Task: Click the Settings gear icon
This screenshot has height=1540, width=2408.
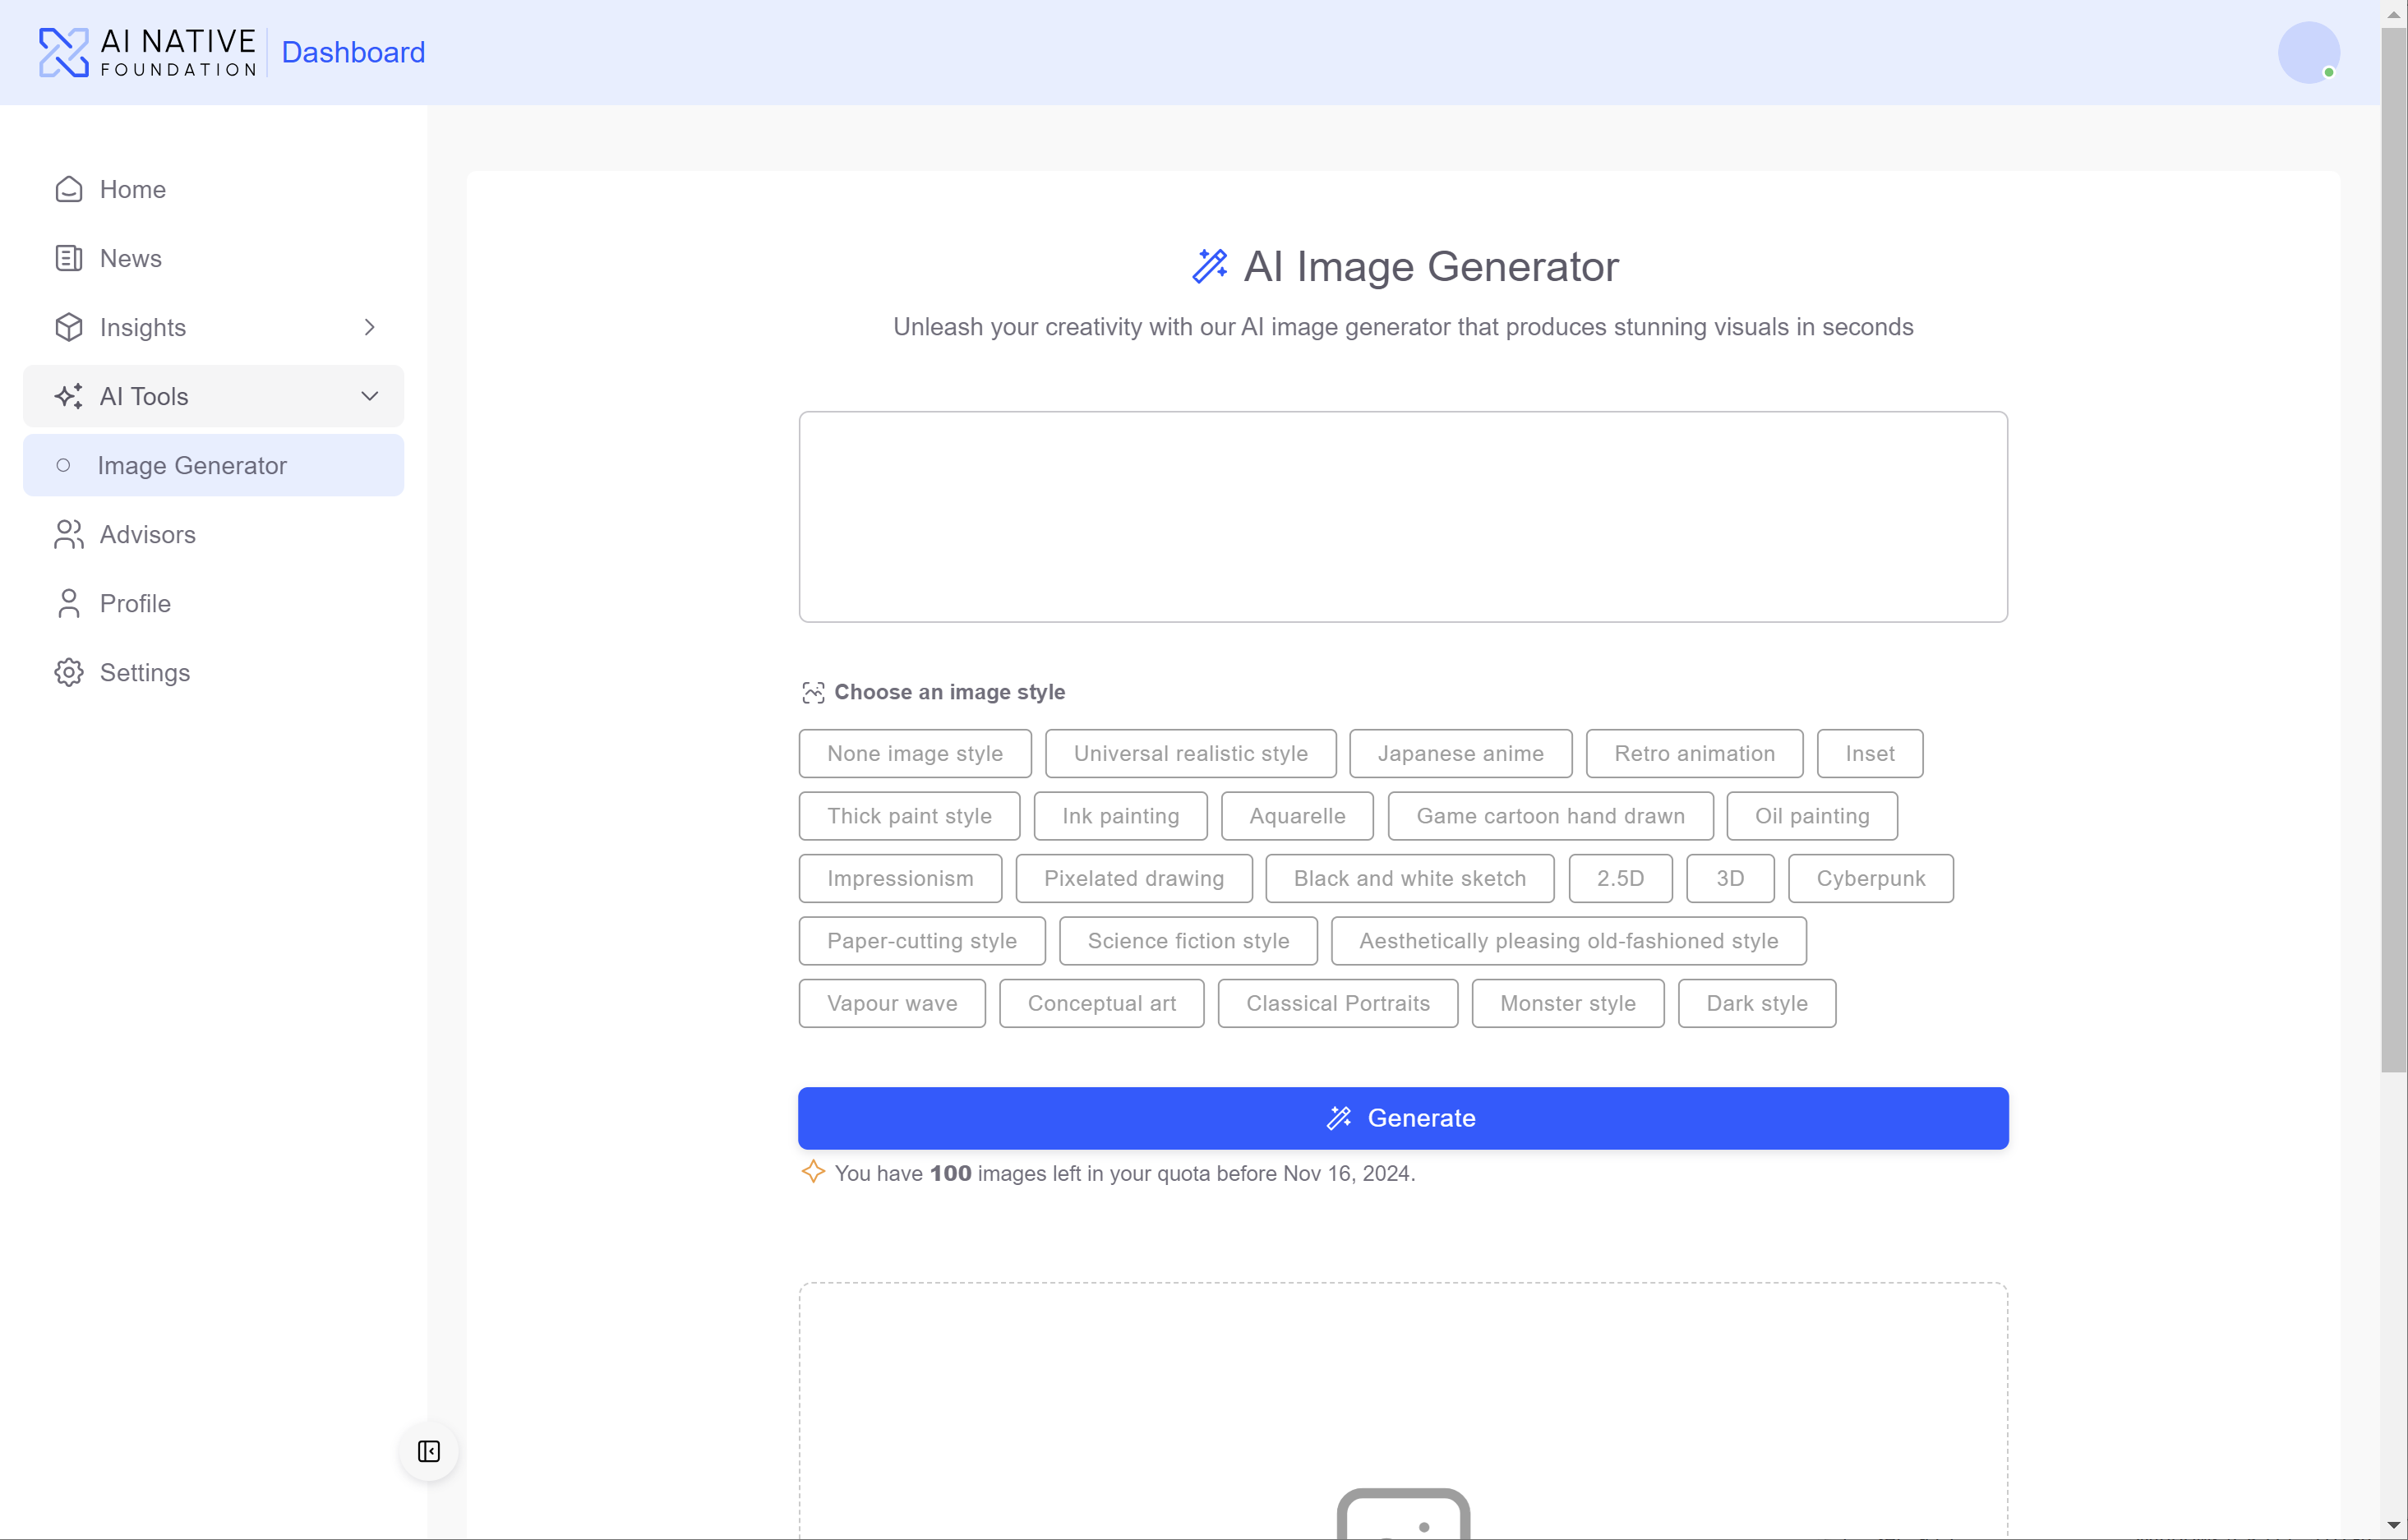Action: (68, 672)
